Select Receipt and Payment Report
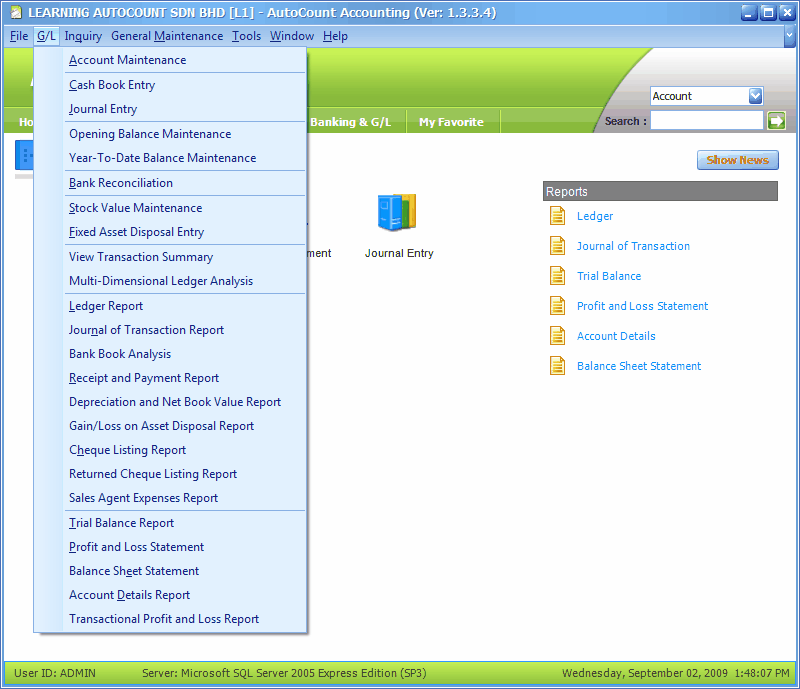800x689 pixels. (185, 378)
